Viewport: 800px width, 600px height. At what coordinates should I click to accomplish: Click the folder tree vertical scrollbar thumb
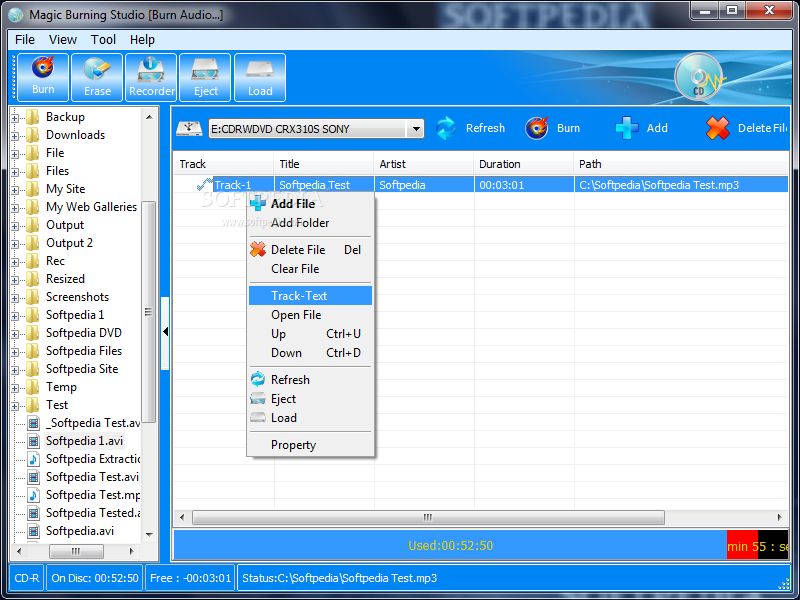148,312
